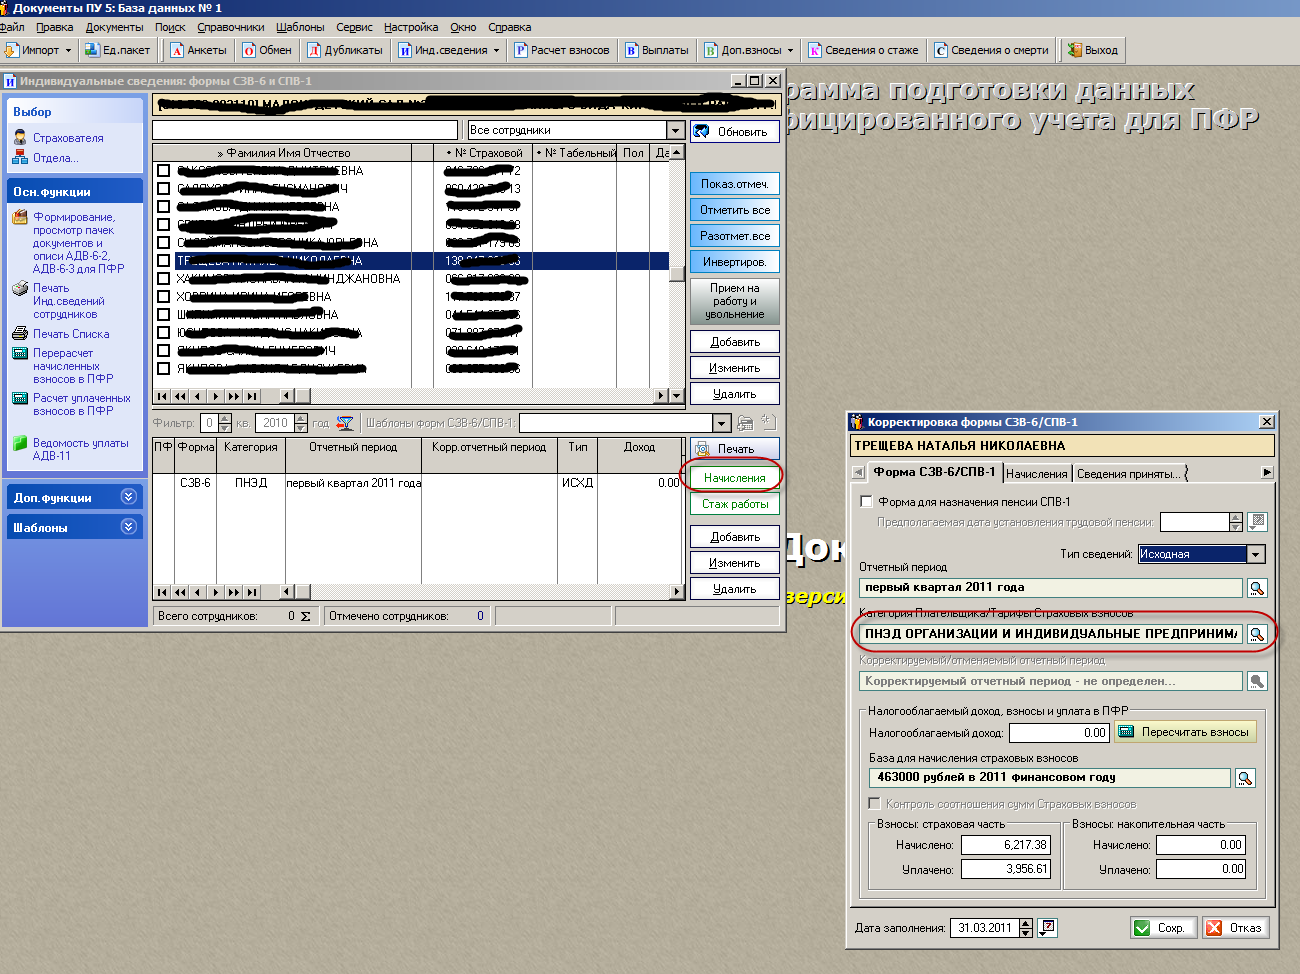Image resolution: width=1300 pixels, height=974 pixels.
Task: Open the Тип сведений Исходная dropdown
Action: [1256, 554]
